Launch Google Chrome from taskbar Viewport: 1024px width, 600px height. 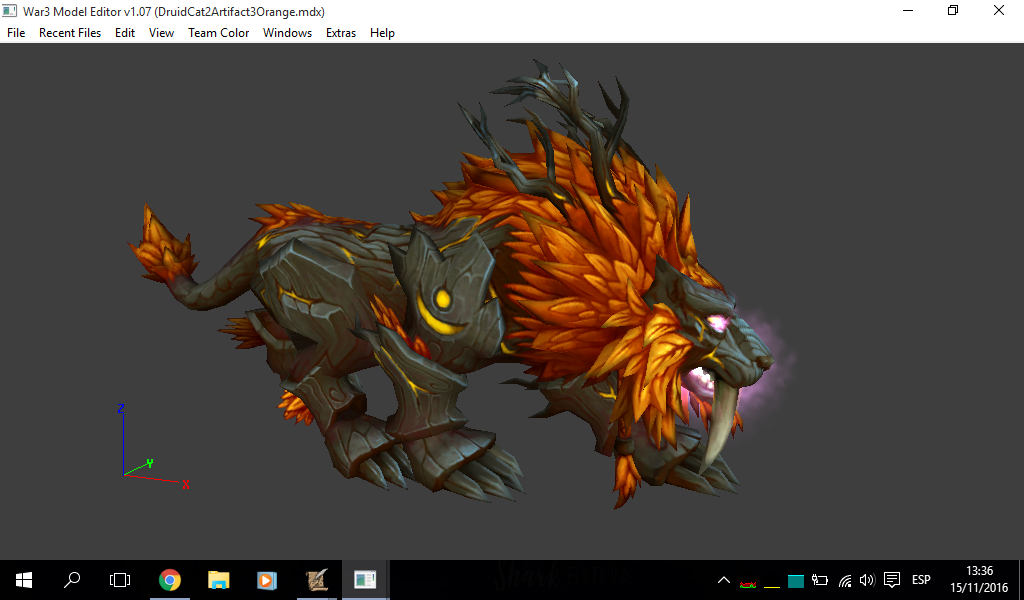(x=170, y=580)
